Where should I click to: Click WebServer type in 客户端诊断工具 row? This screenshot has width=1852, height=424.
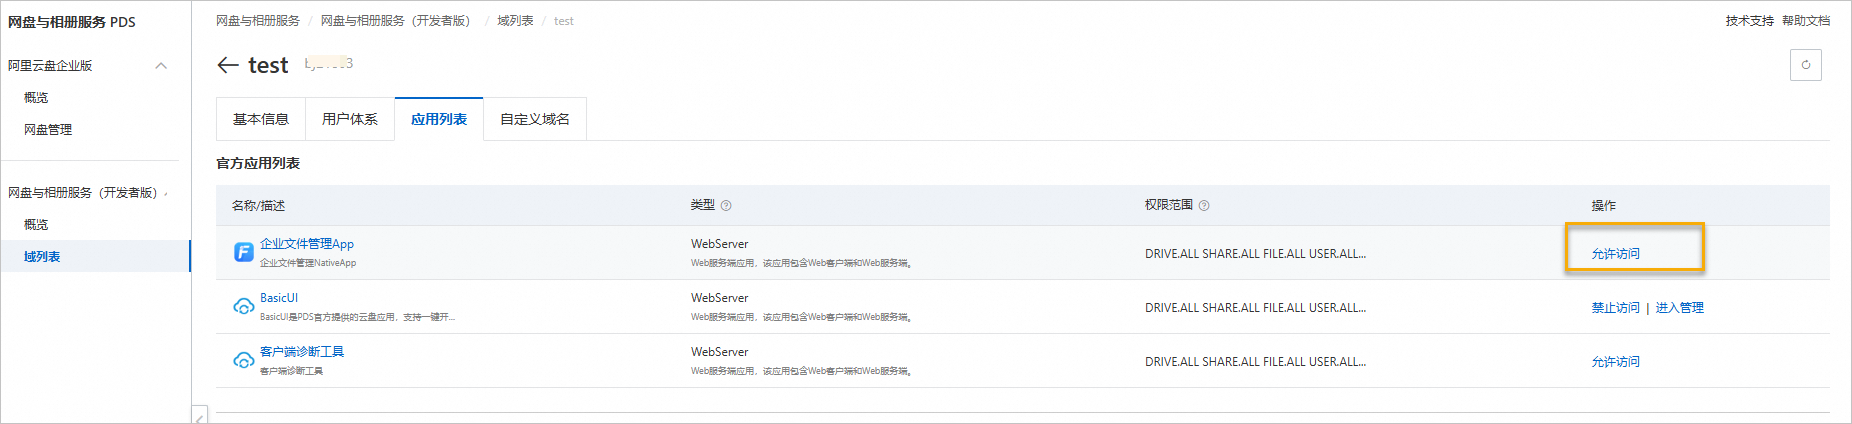(719, 351)
